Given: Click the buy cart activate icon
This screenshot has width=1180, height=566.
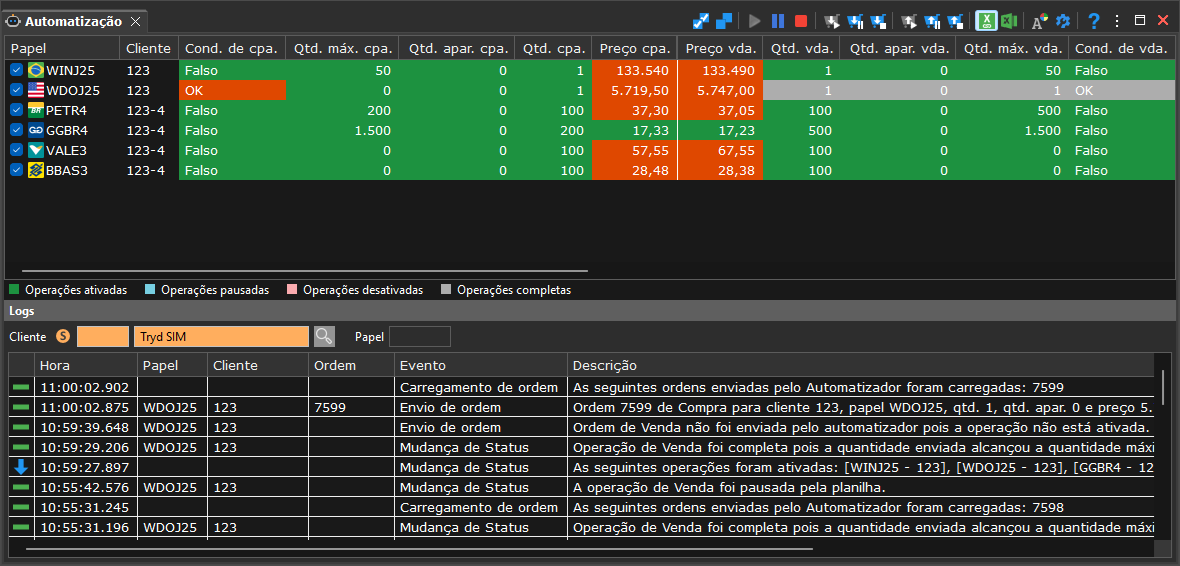Looking at the screenshot, I should coord(832,21).
